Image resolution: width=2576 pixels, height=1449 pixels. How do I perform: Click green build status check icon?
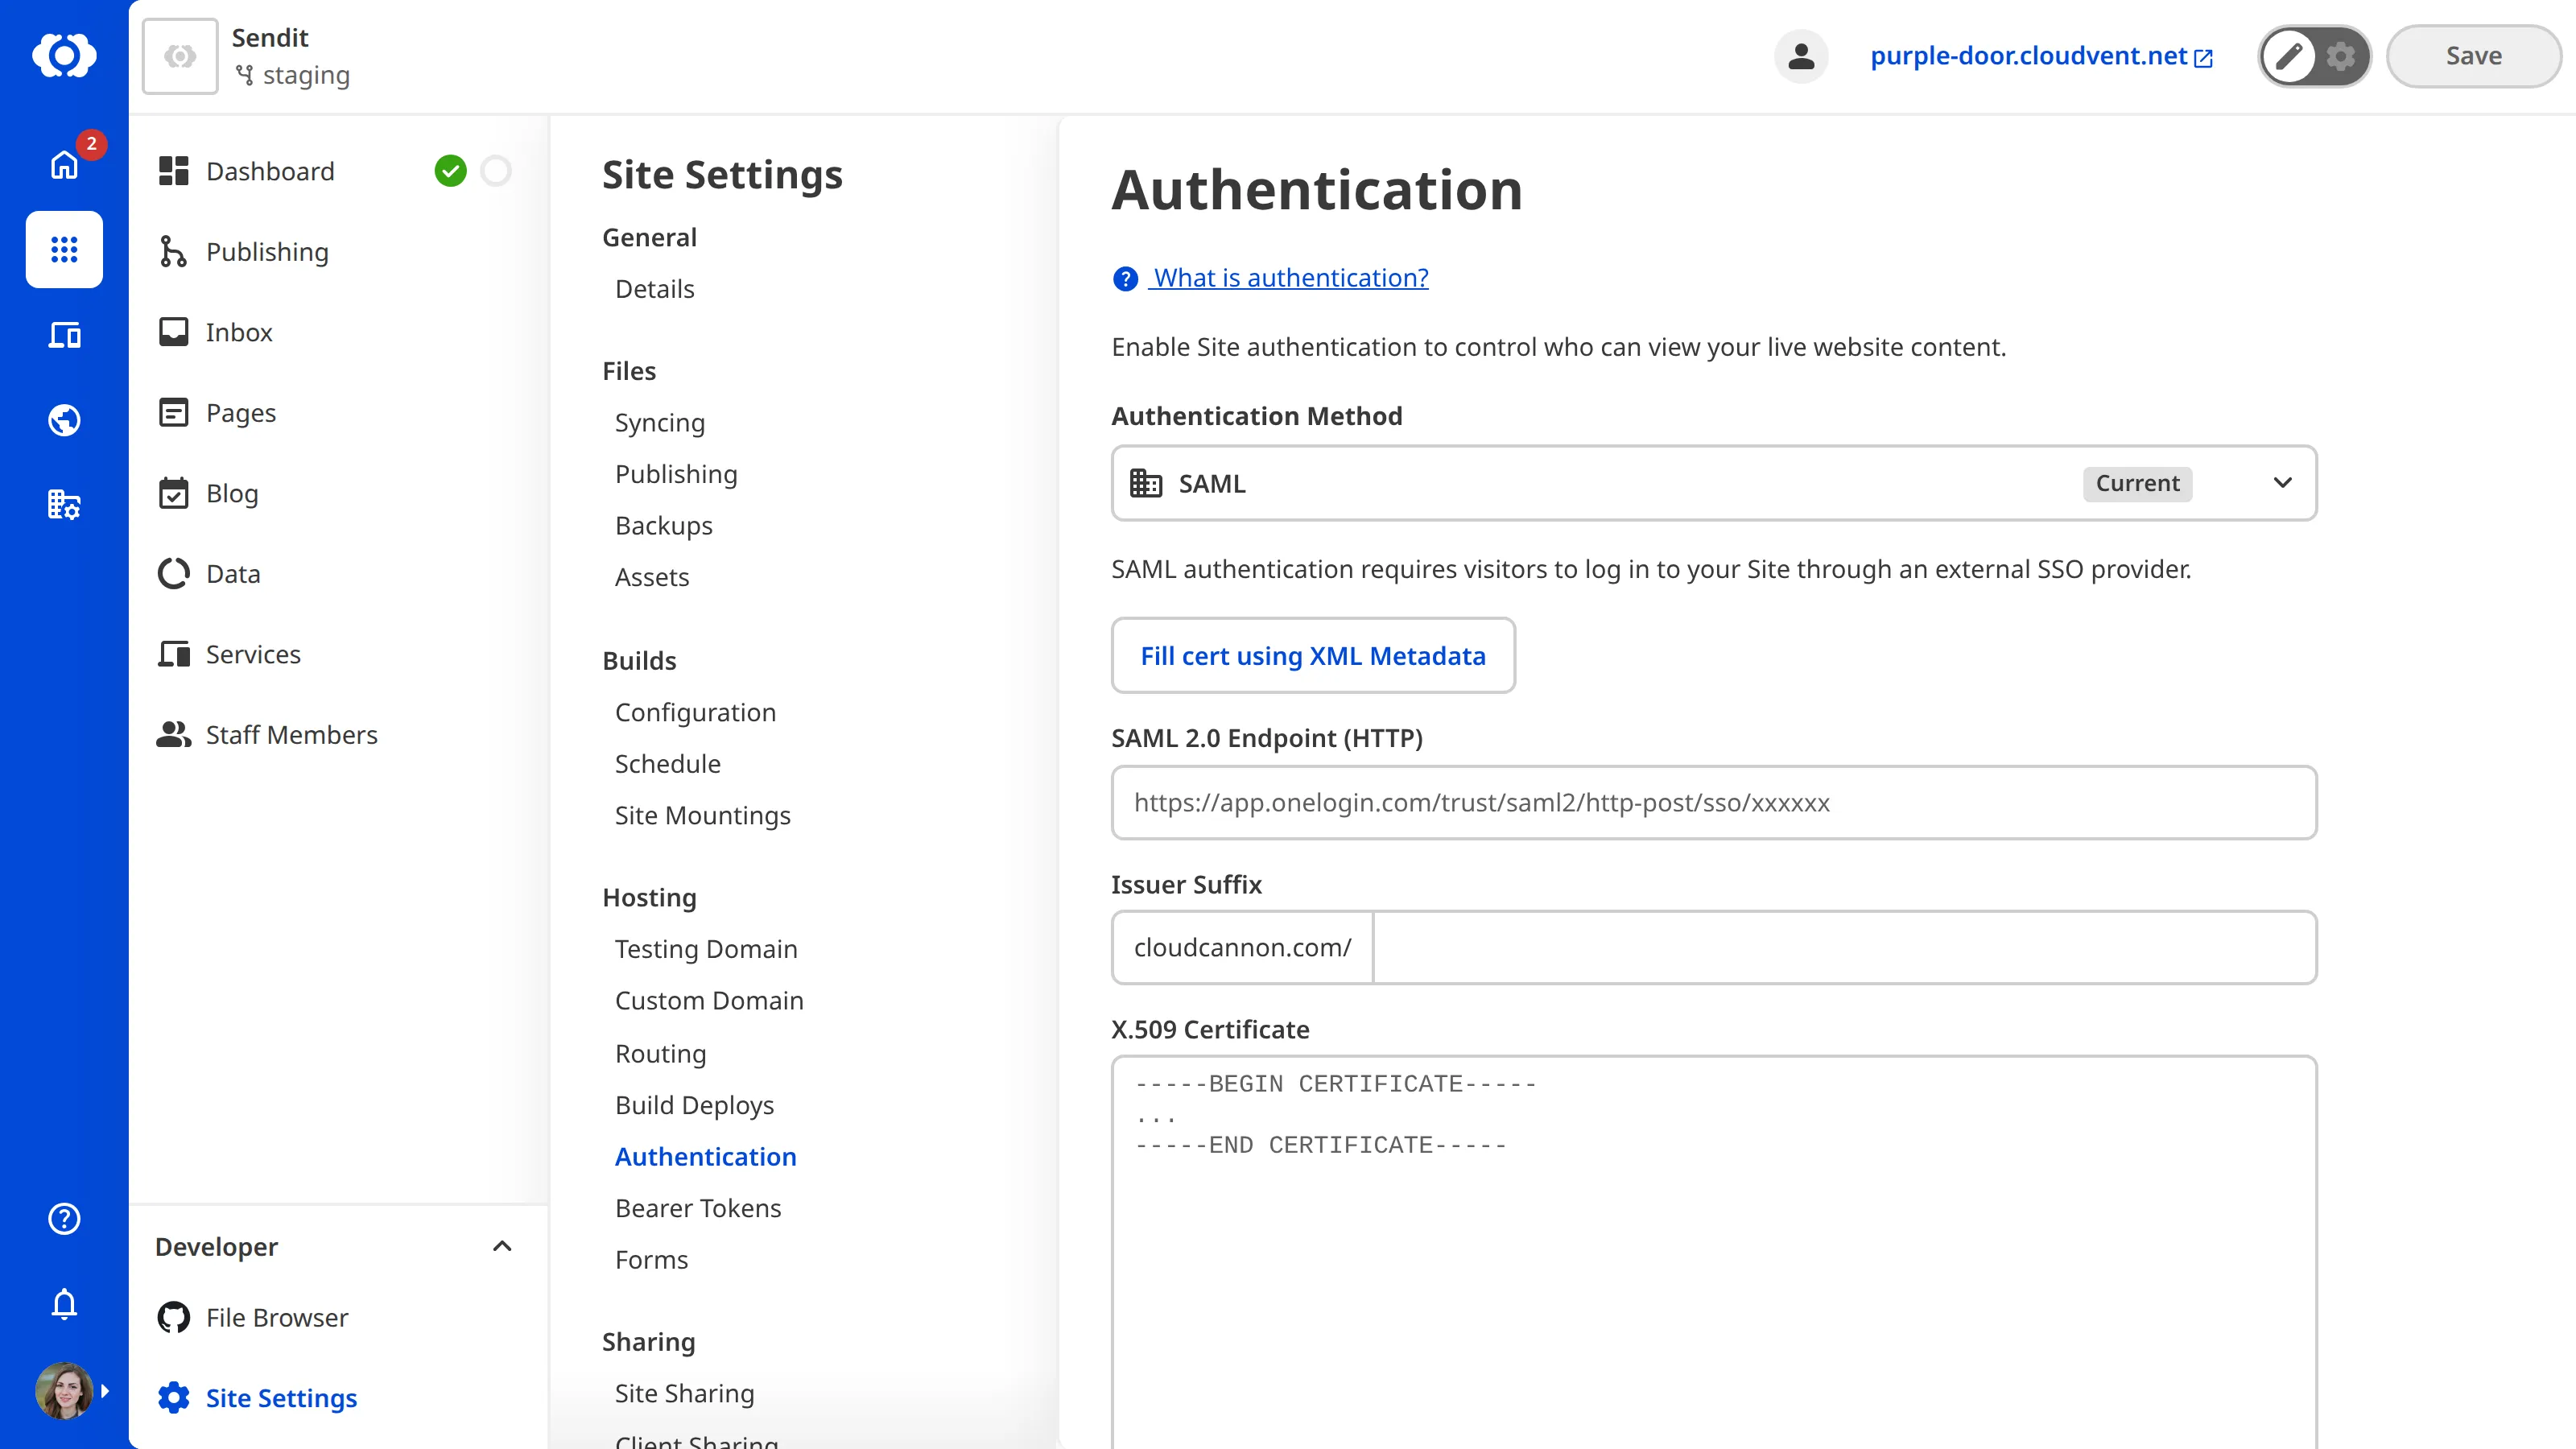[x=450, y=171]
